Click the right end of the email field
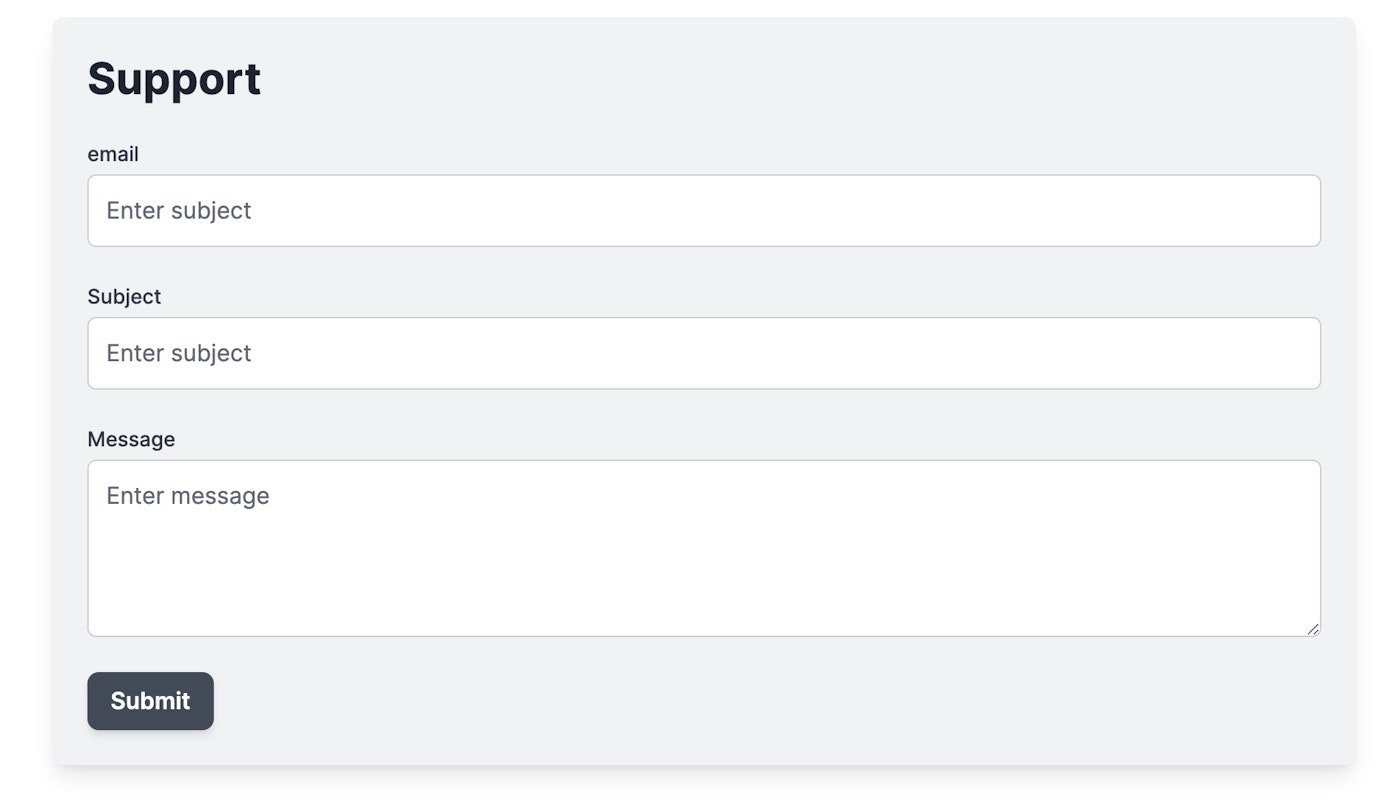Image resolution: width=1400 pixels, height=803 pixels. tap(1290, 211)
